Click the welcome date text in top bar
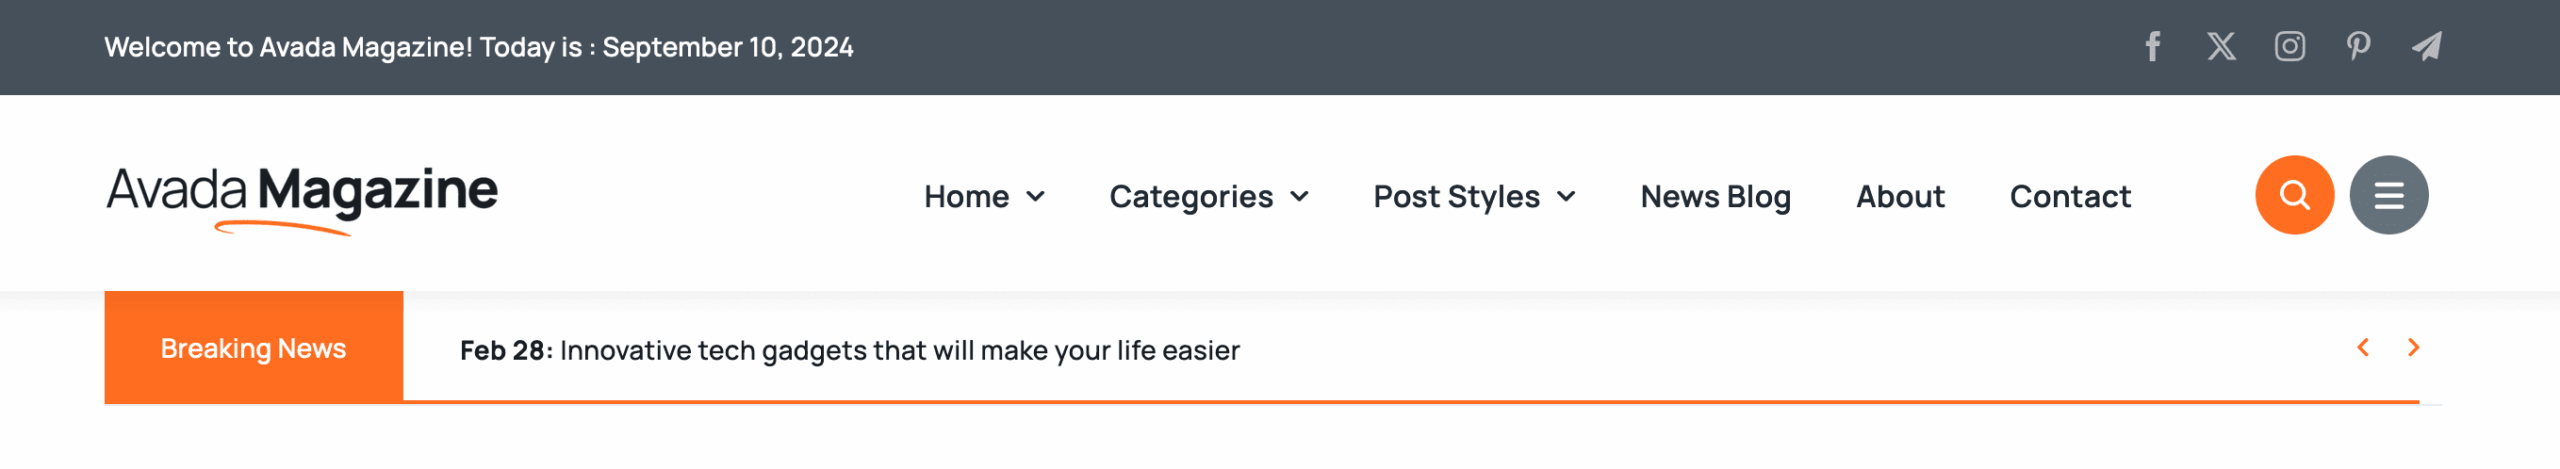The image size is (2560, 469). [478, 47]
